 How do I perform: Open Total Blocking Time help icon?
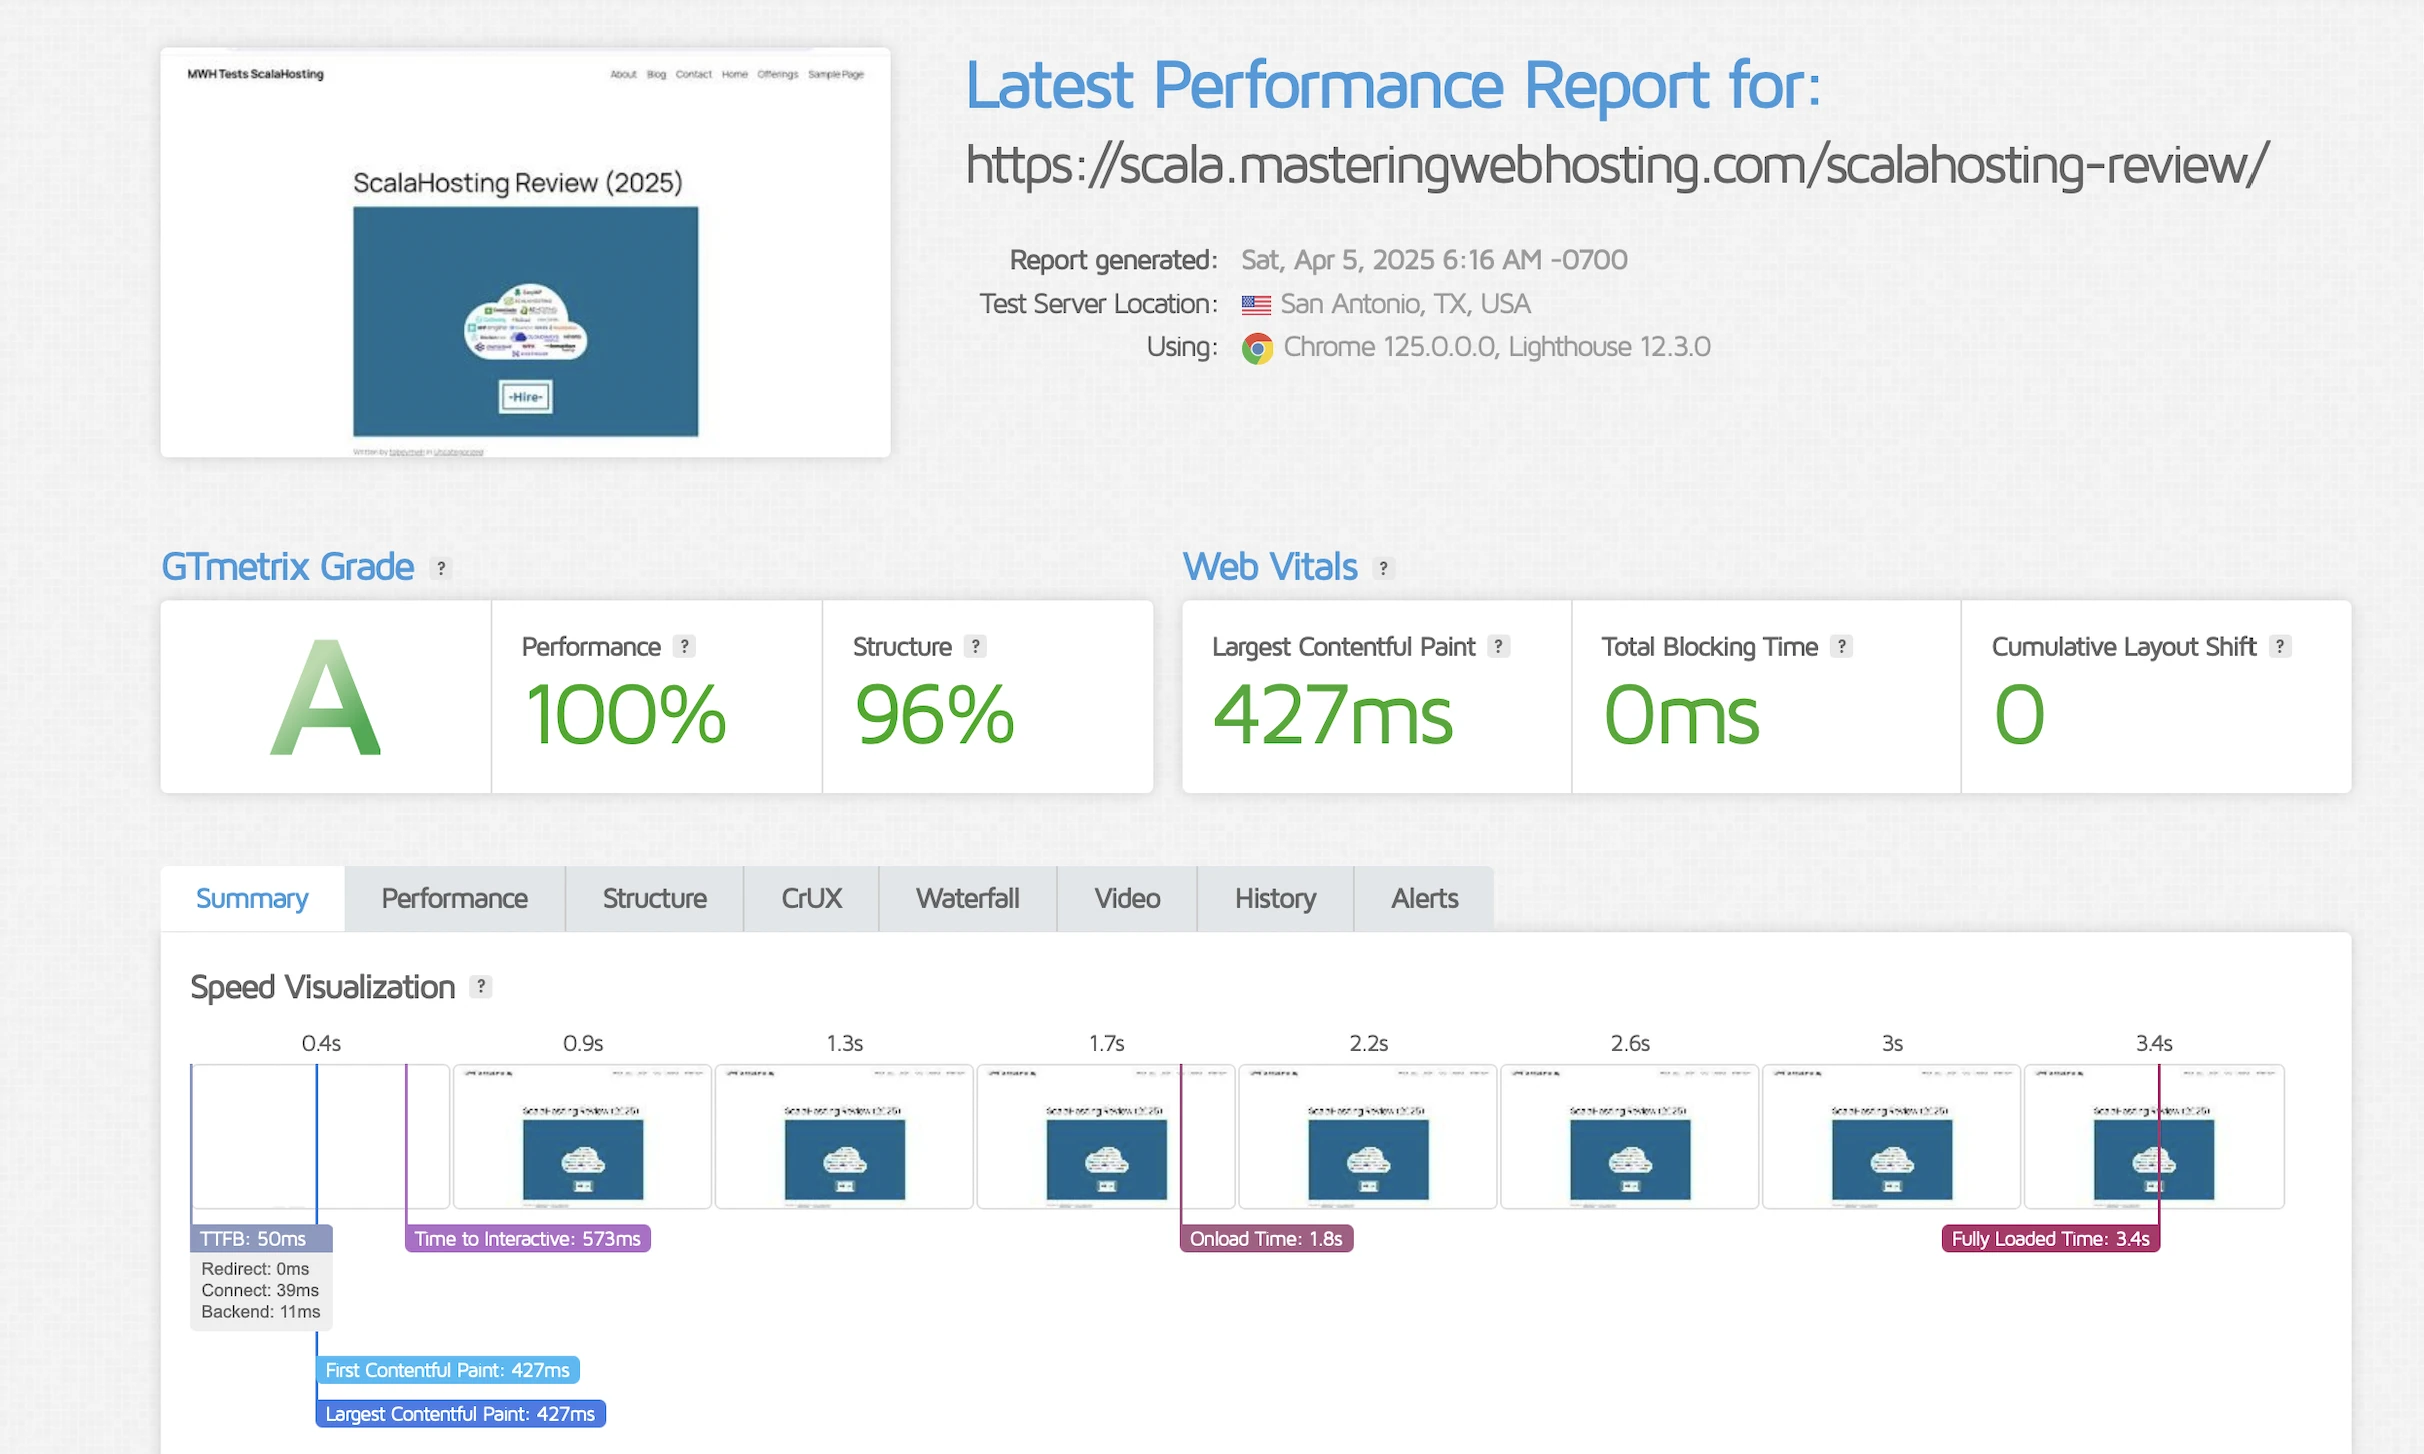pyautogui.click(x=1841, y=646)
